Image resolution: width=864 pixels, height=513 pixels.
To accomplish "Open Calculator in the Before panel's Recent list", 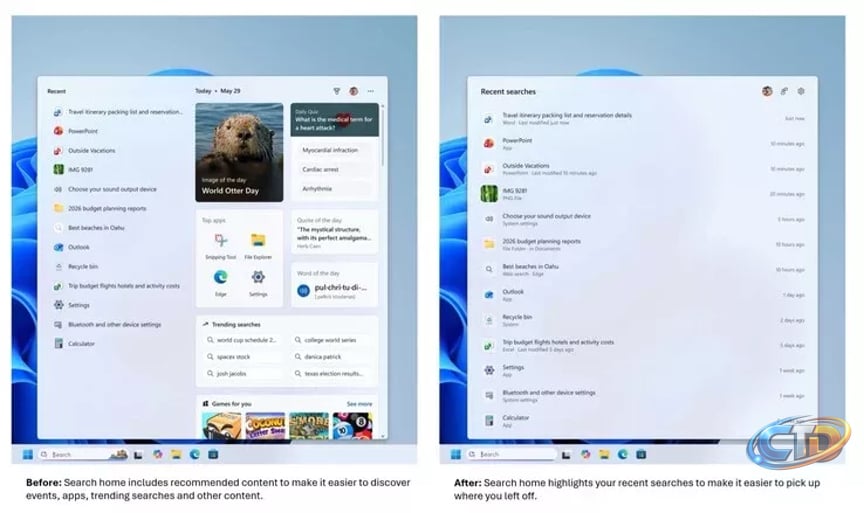I will (74, 344).
